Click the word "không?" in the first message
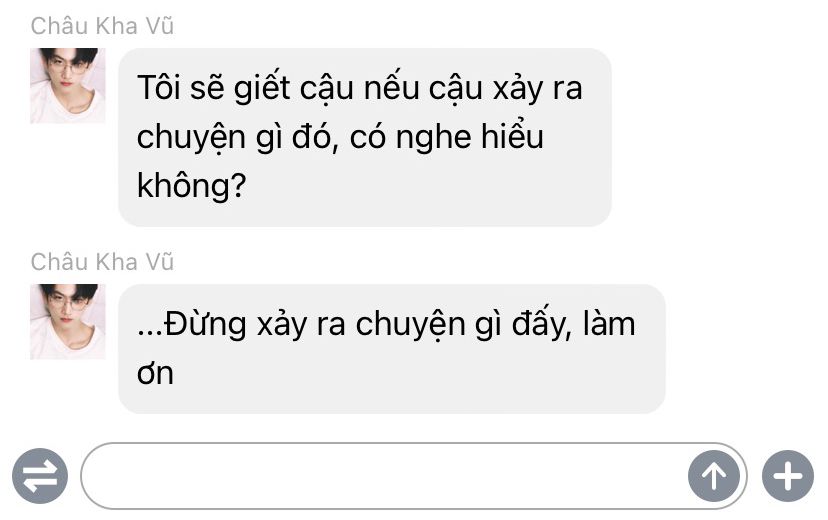828x520 pixels. [x=192, y=186]
